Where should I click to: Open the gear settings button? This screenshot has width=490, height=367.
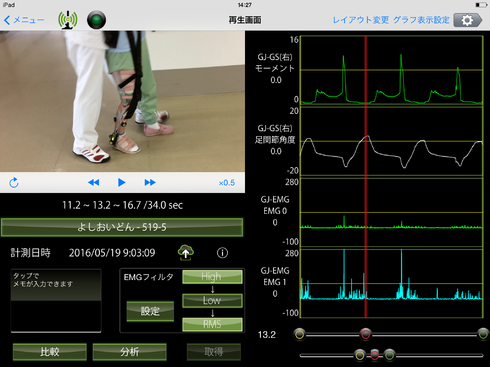tap(468, 20)
